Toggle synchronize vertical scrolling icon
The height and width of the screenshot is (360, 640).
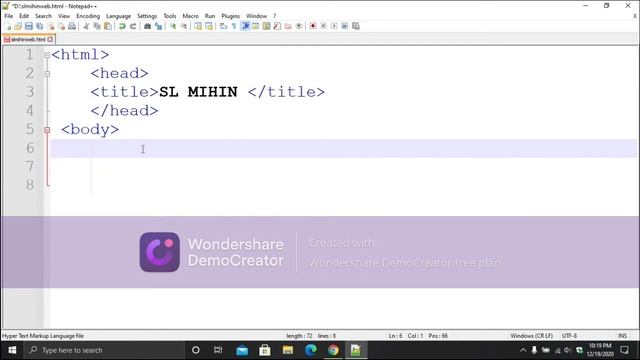(x=198, y=26)
